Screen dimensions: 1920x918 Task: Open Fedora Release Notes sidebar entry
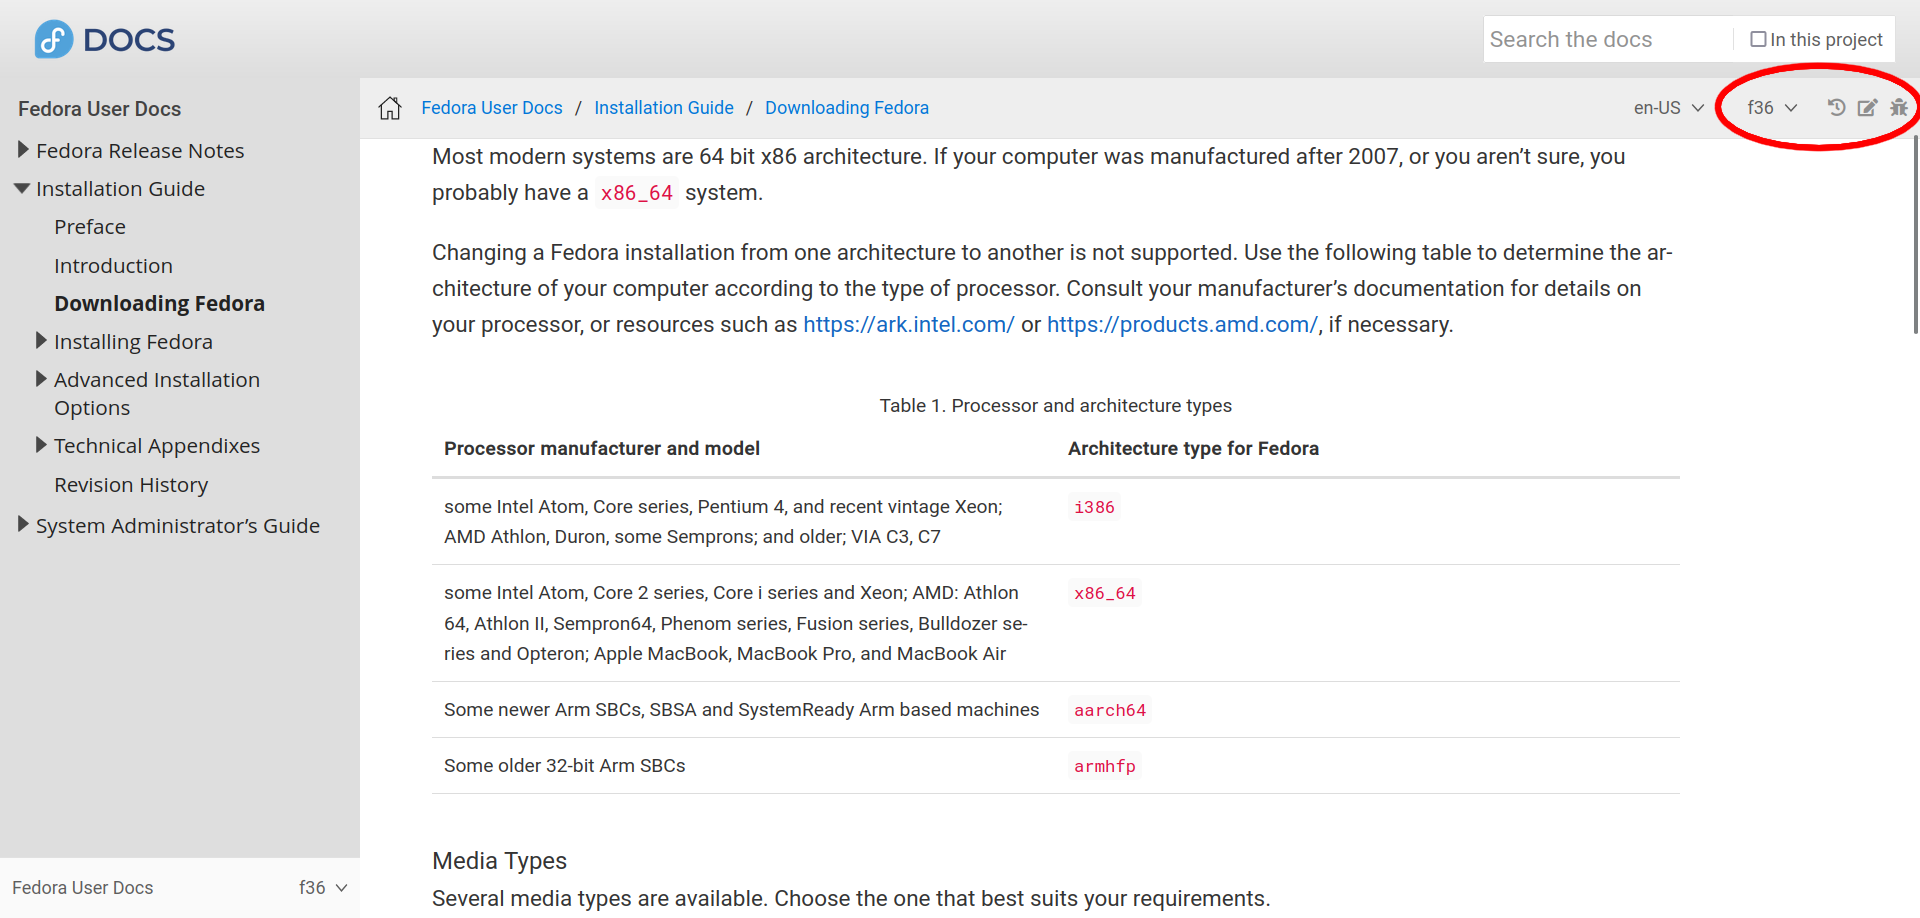pyautogui.click(x=140, y=151)
